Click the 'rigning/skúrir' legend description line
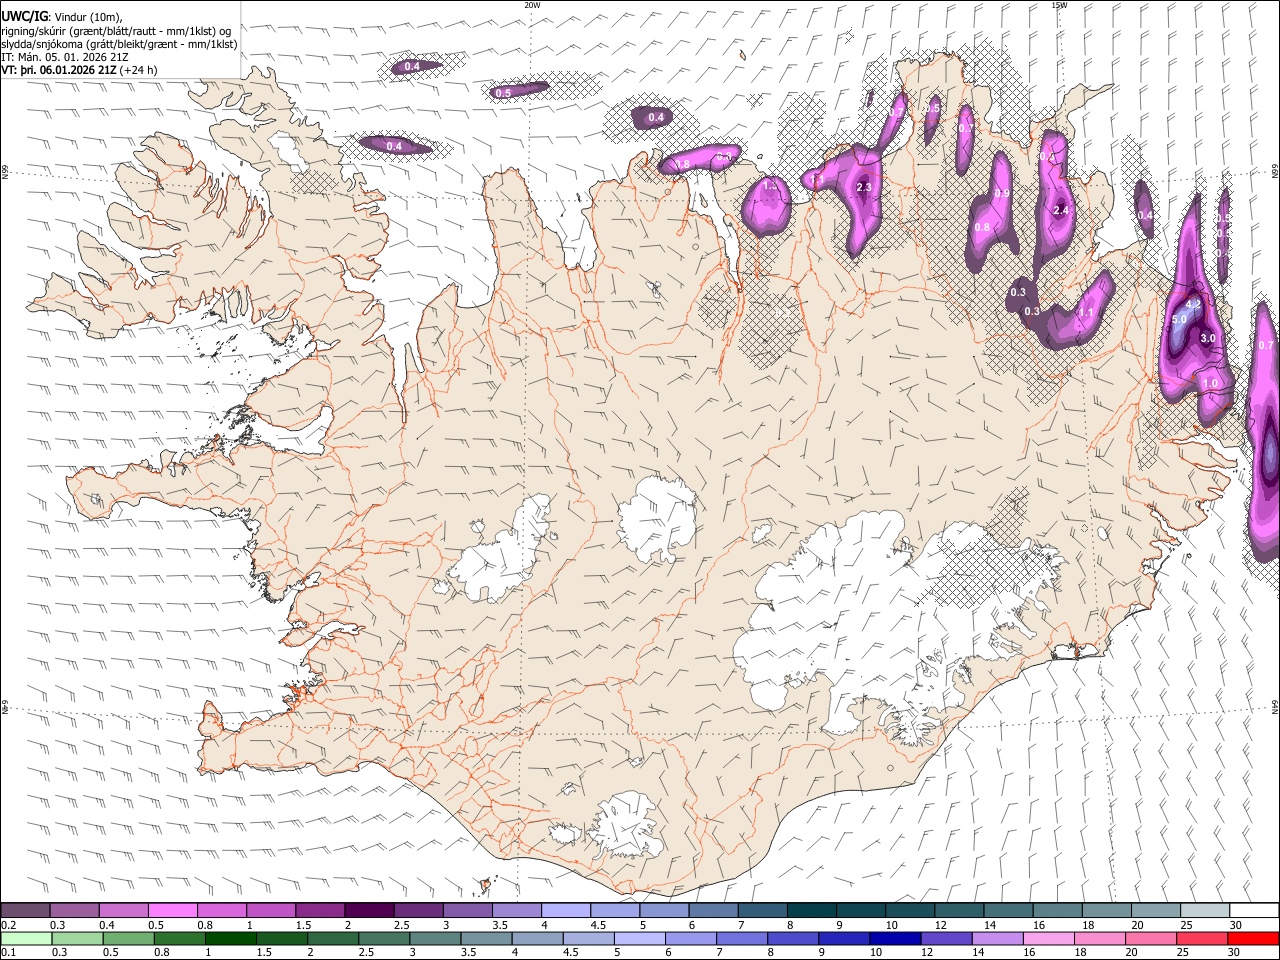Viewport: 1280px width, 960px height. coord(116,31)
